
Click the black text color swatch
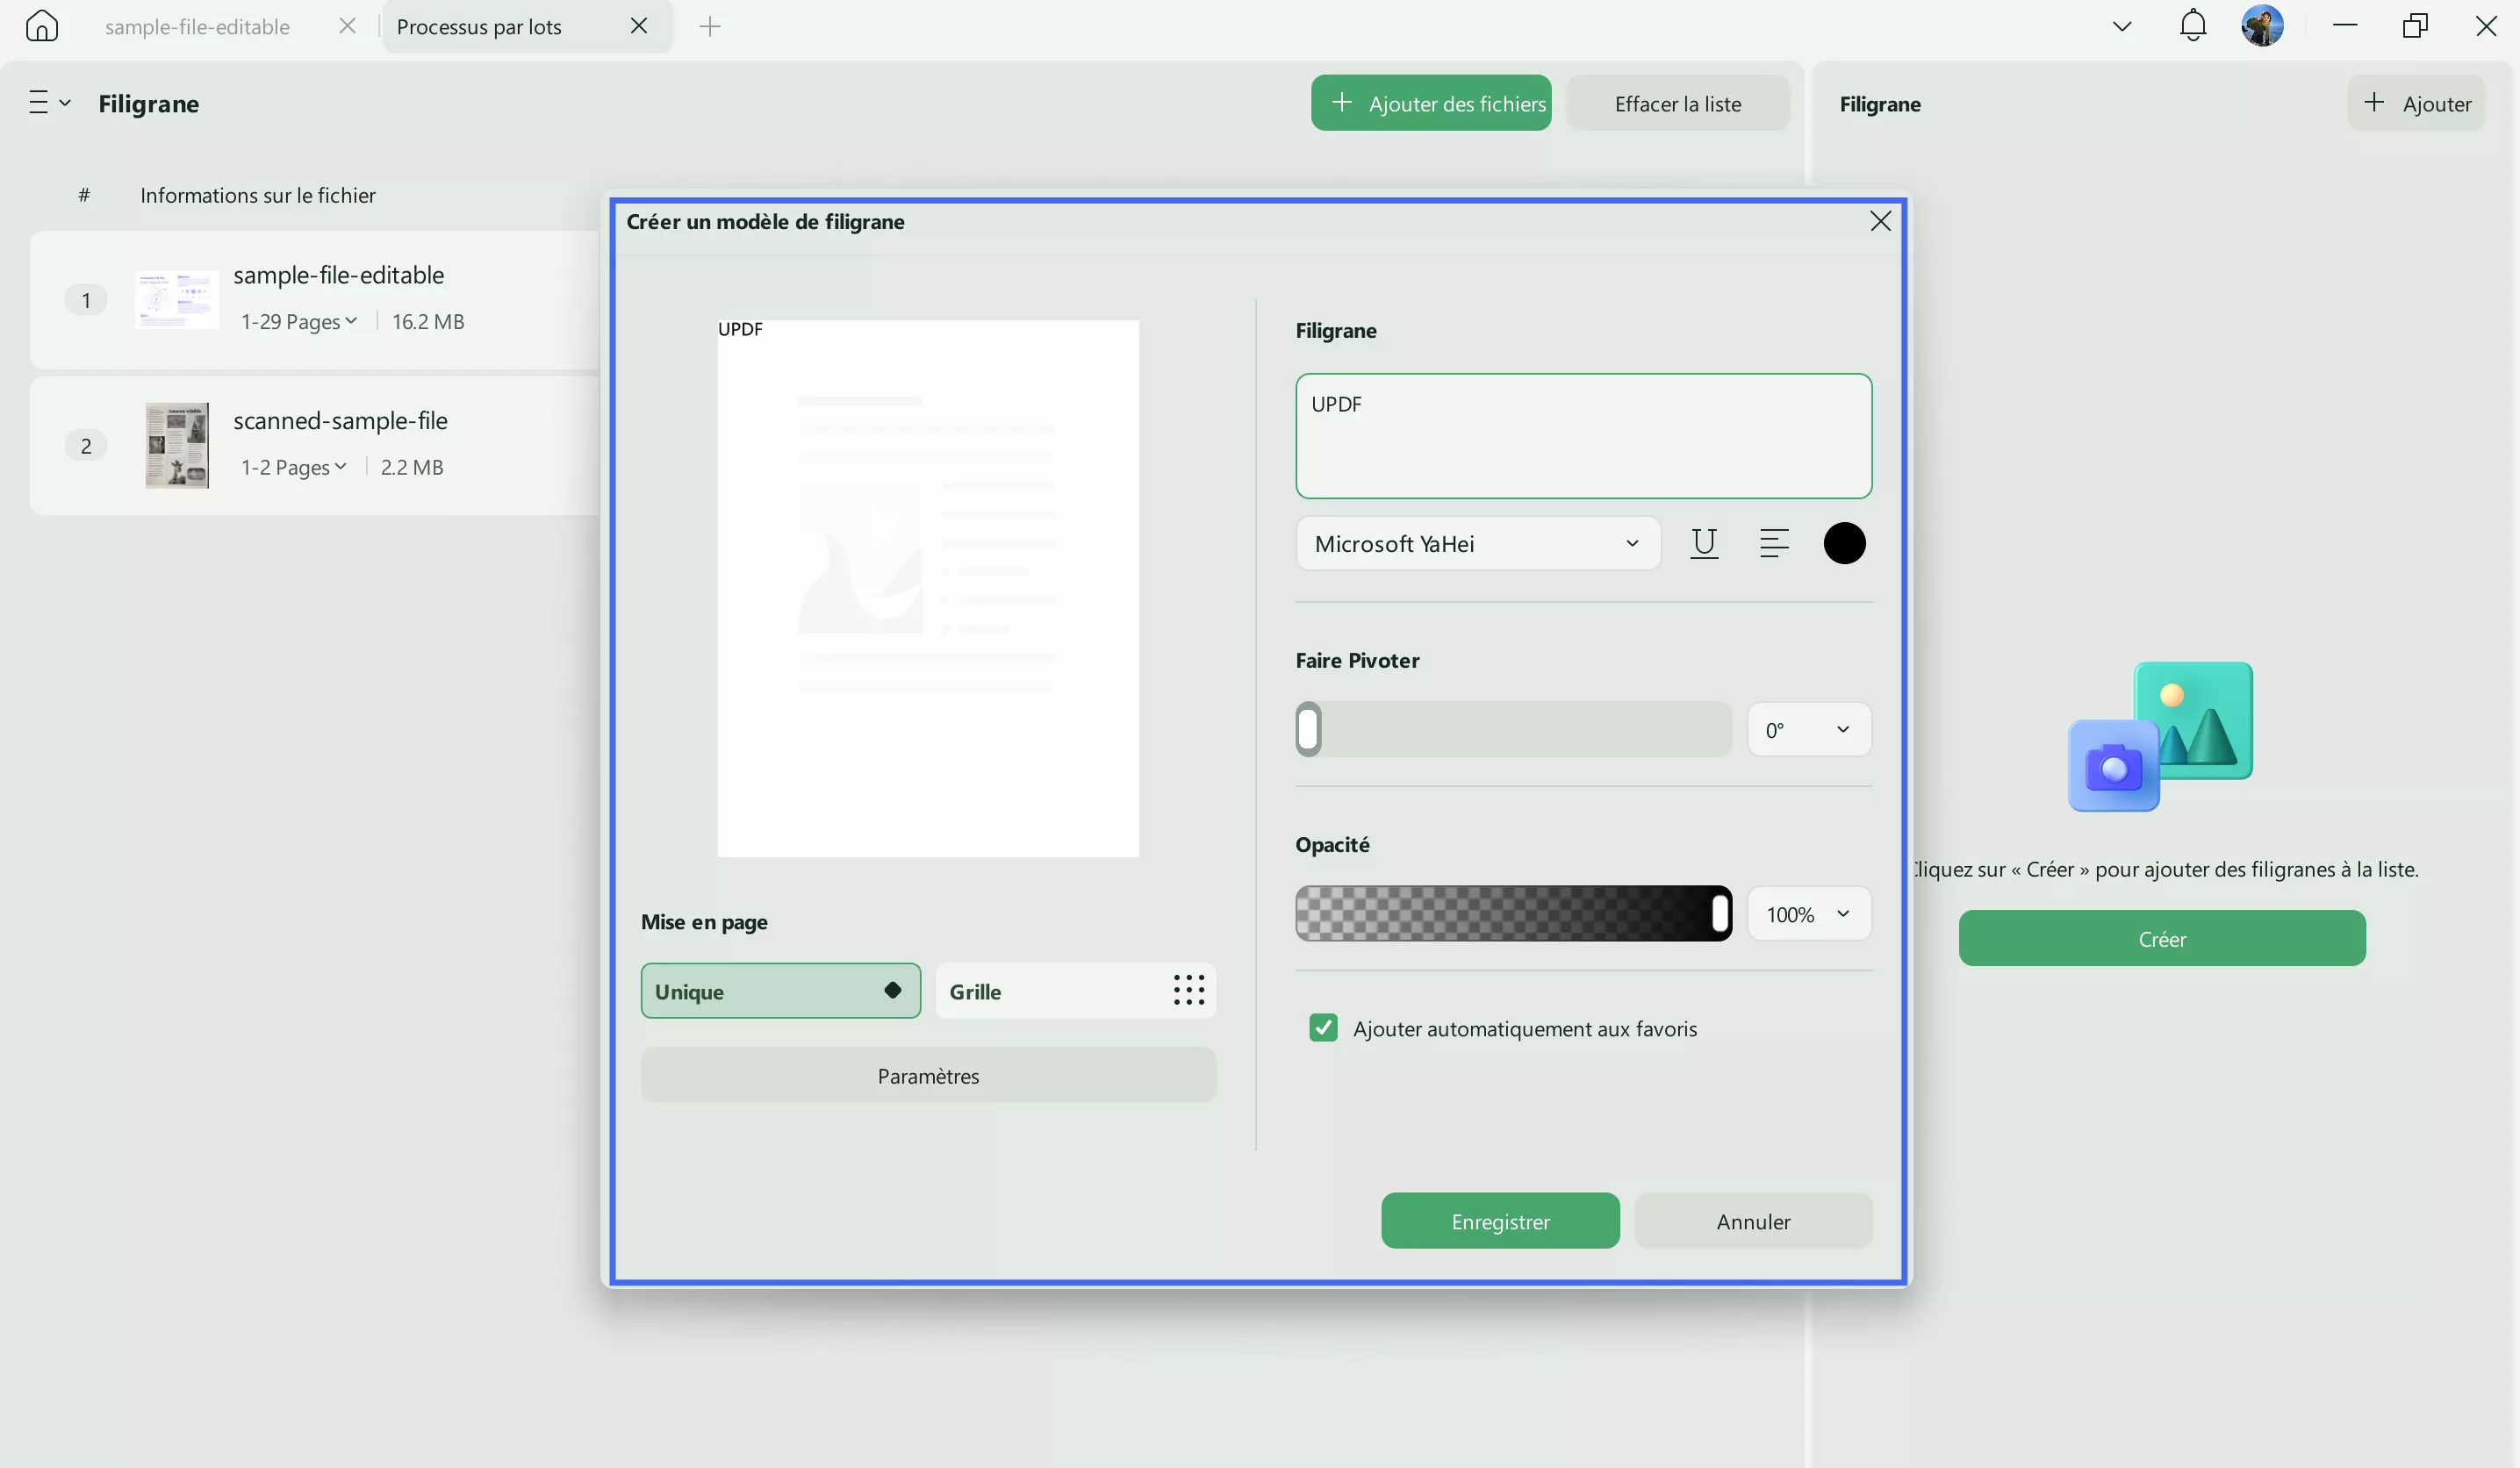click(x=1844, y=543)
